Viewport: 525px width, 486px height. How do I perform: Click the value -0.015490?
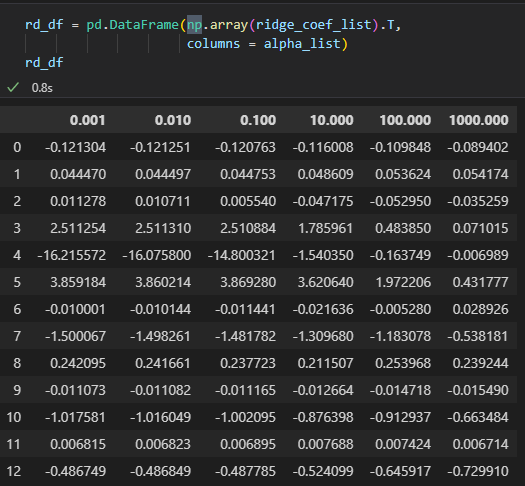(478, 390)
